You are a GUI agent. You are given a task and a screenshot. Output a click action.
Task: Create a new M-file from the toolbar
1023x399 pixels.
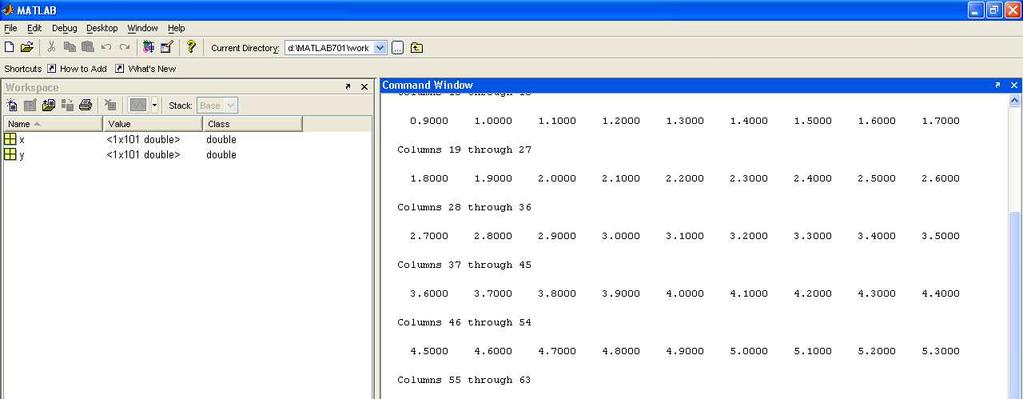(x=9, y=47)
